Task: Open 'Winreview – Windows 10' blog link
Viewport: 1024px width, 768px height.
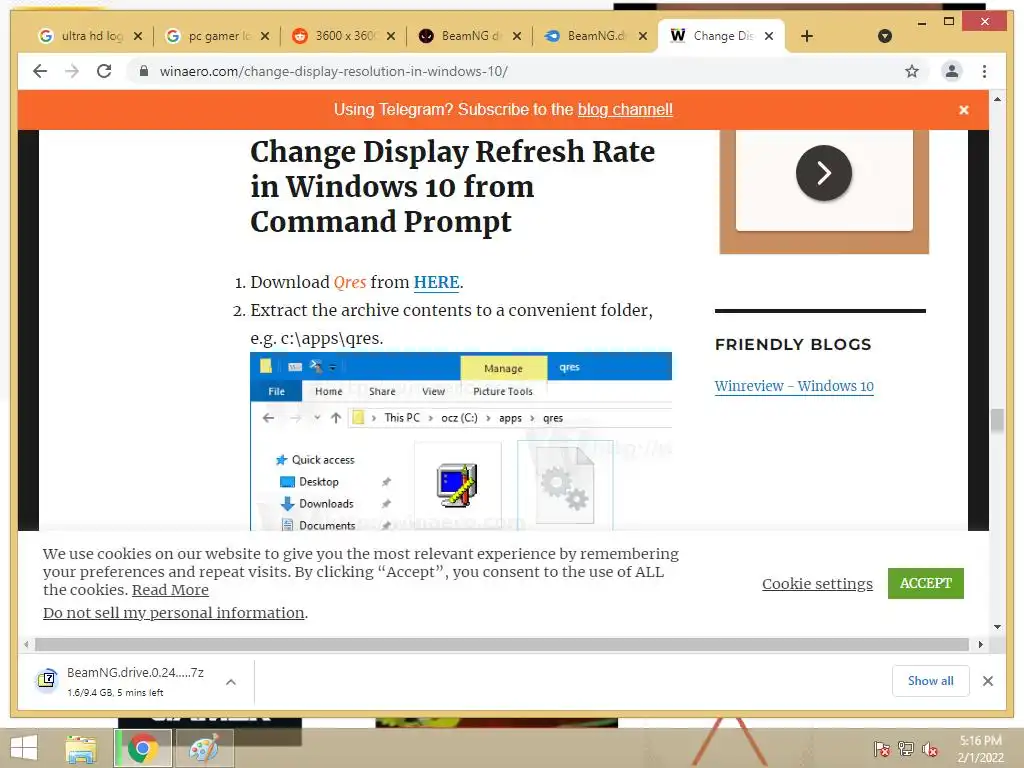Action: pos(793,386)
